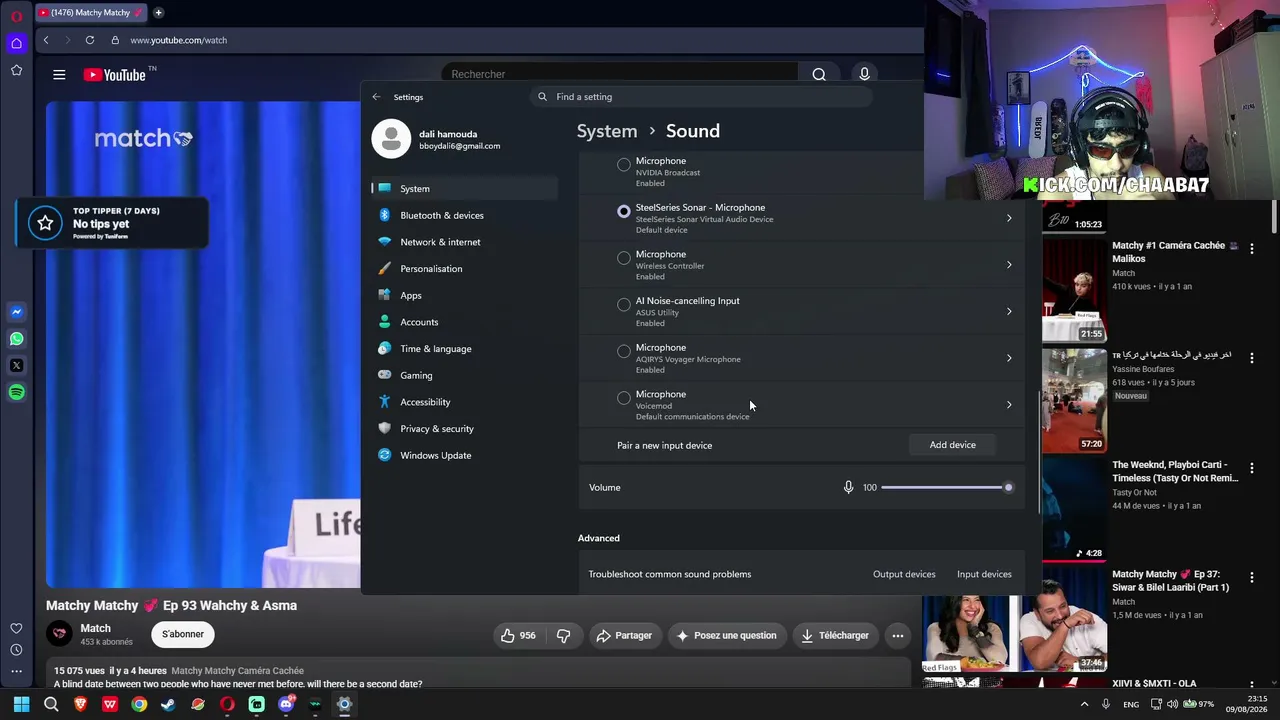Select the NVIDIA Broadcast microphone radio button
This screenshot has height=720, width=1280.
[x=624, y=164]
